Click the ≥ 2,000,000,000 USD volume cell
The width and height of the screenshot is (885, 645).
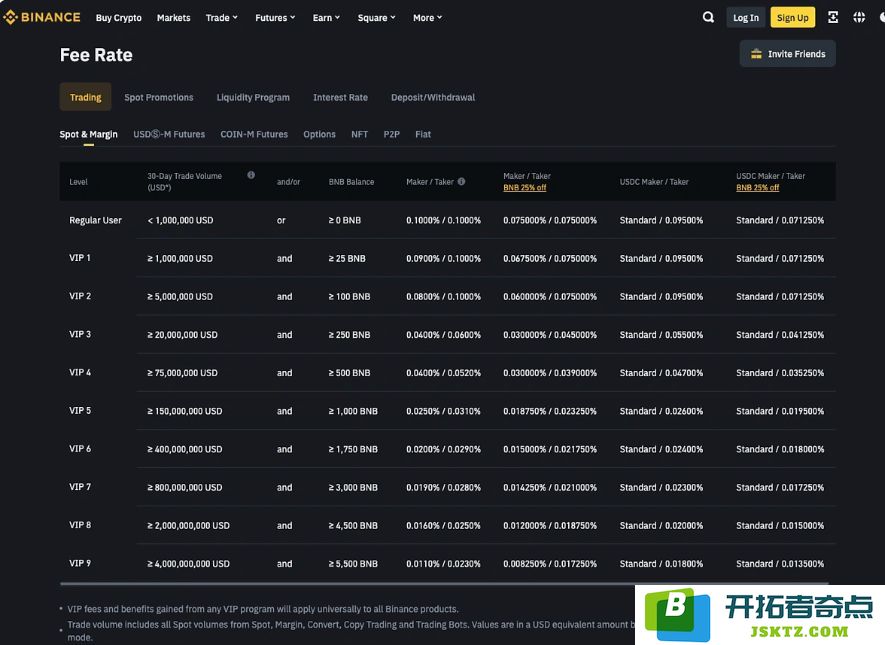(189, 525)
